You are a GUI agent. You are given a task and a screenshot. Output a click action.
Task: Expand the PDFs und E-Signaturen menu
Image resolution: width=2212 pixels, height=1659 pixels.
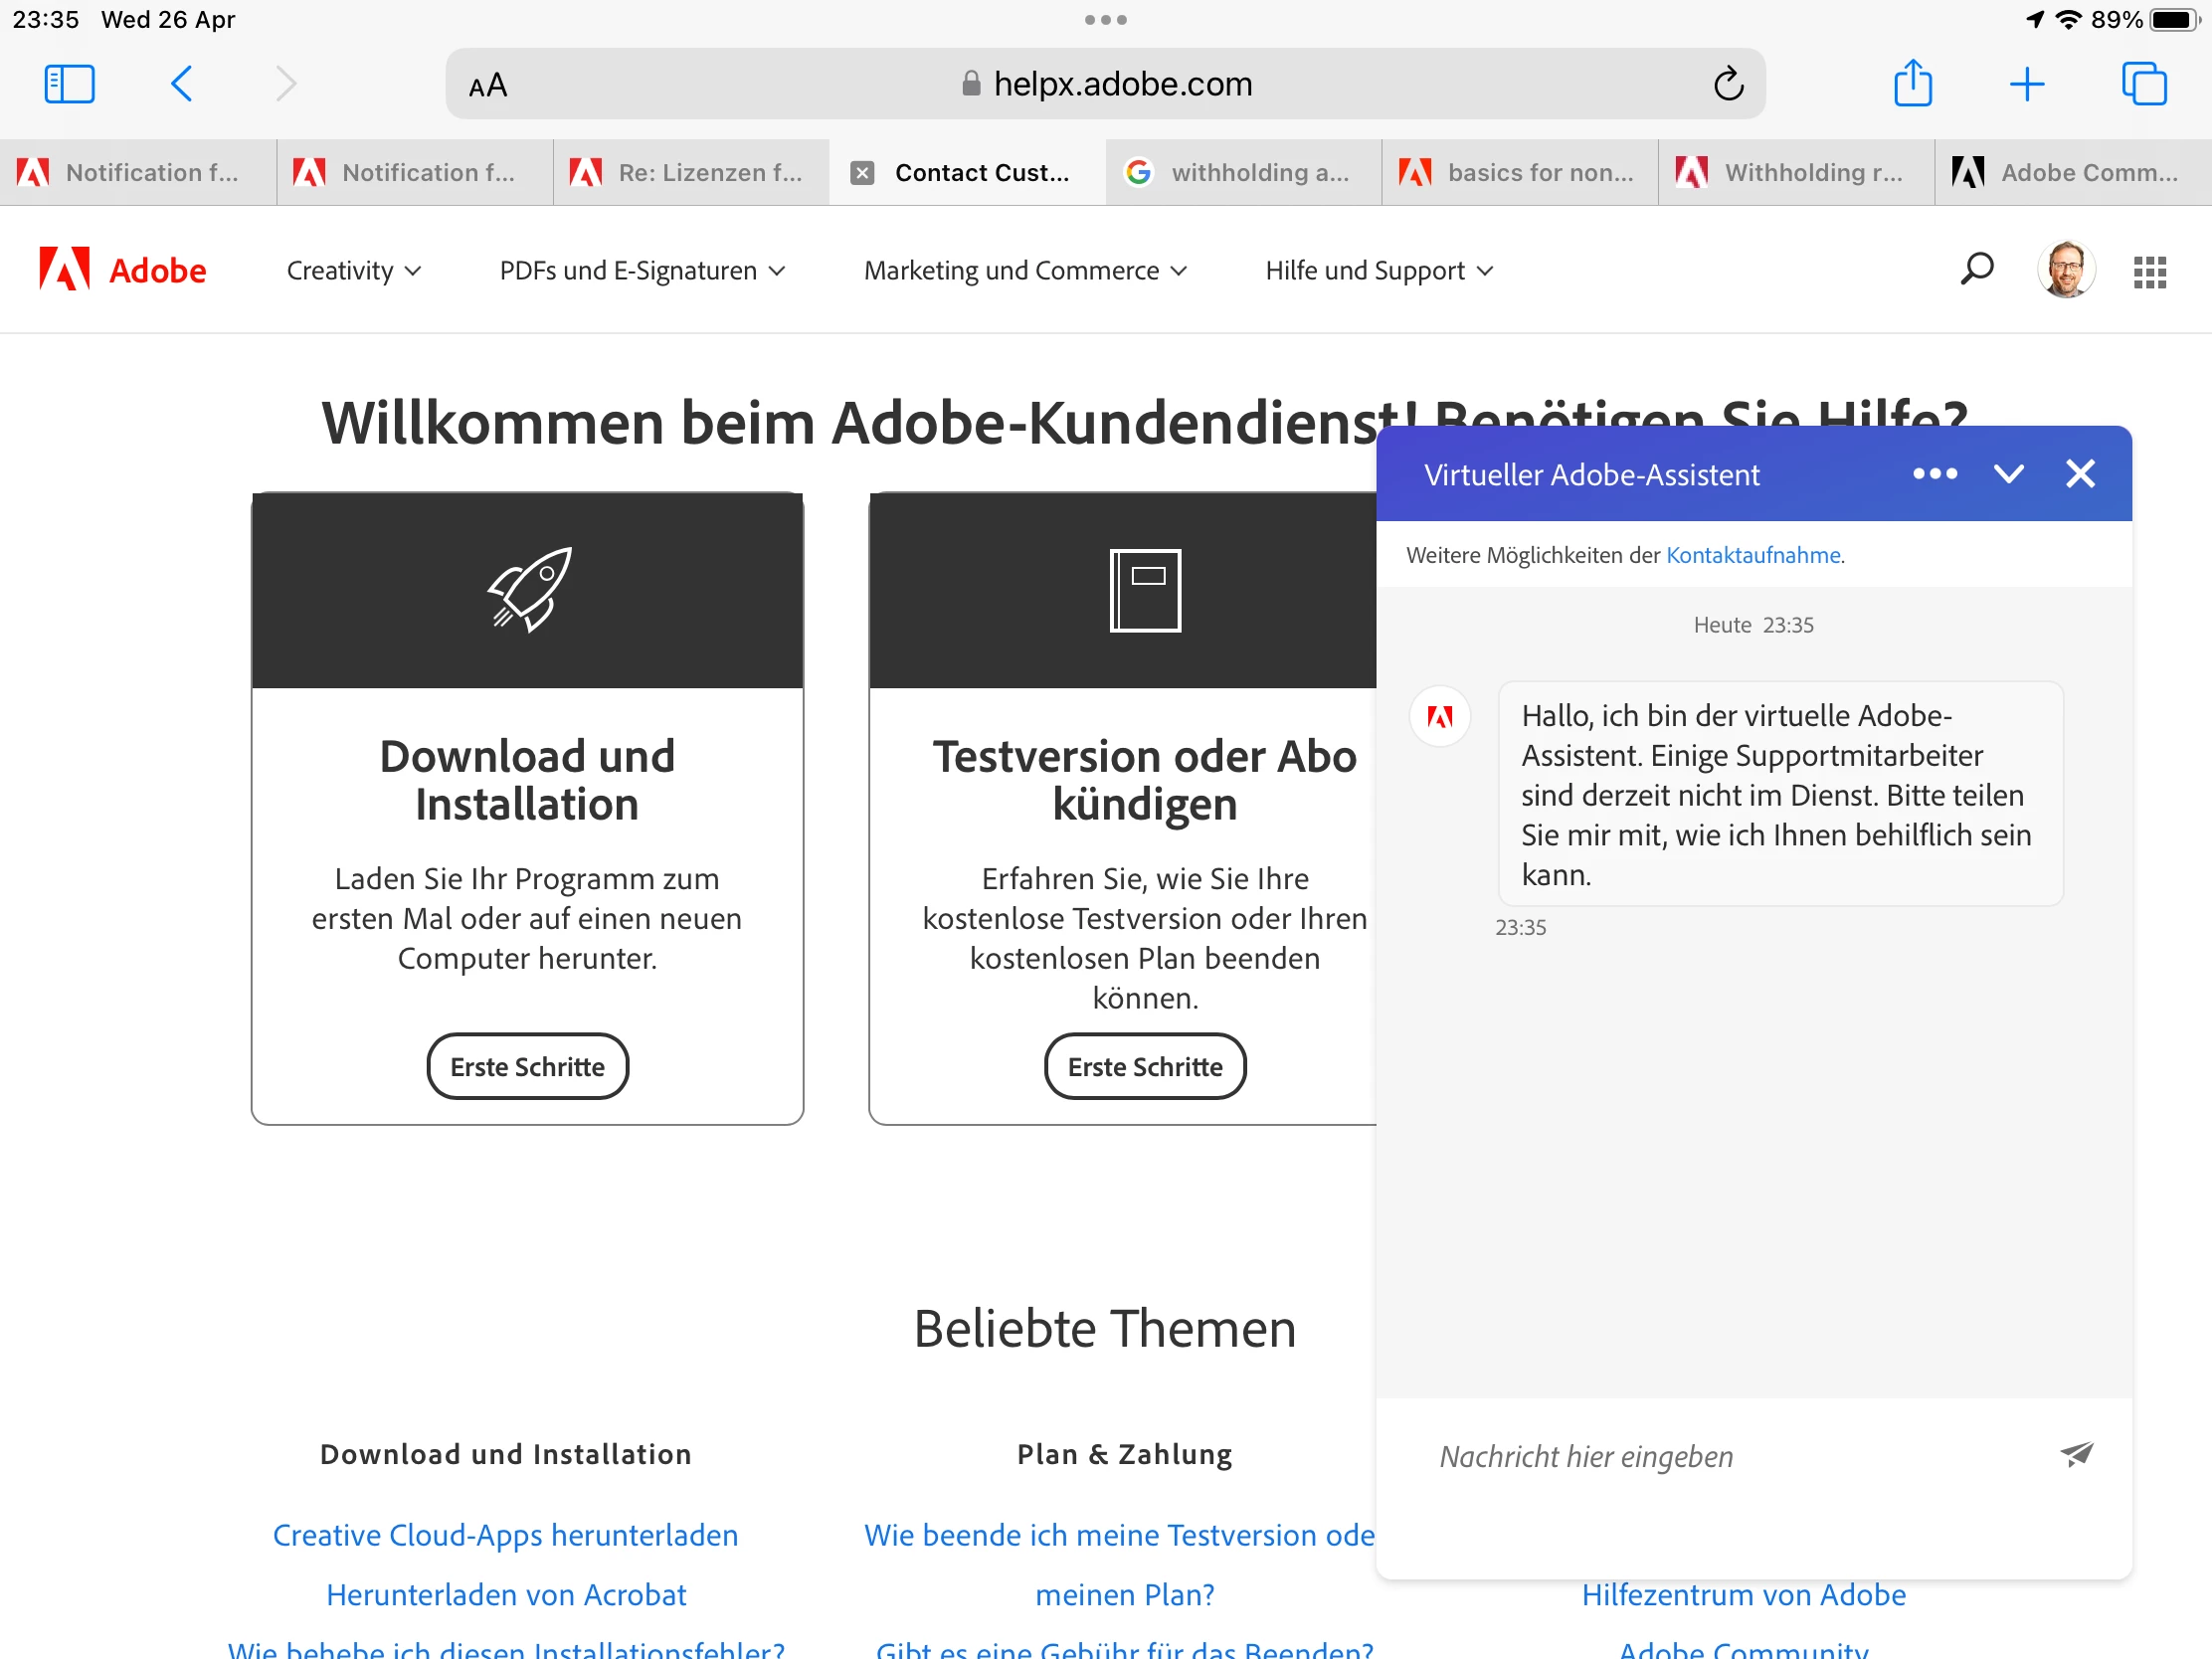click(x=642, y=271)
